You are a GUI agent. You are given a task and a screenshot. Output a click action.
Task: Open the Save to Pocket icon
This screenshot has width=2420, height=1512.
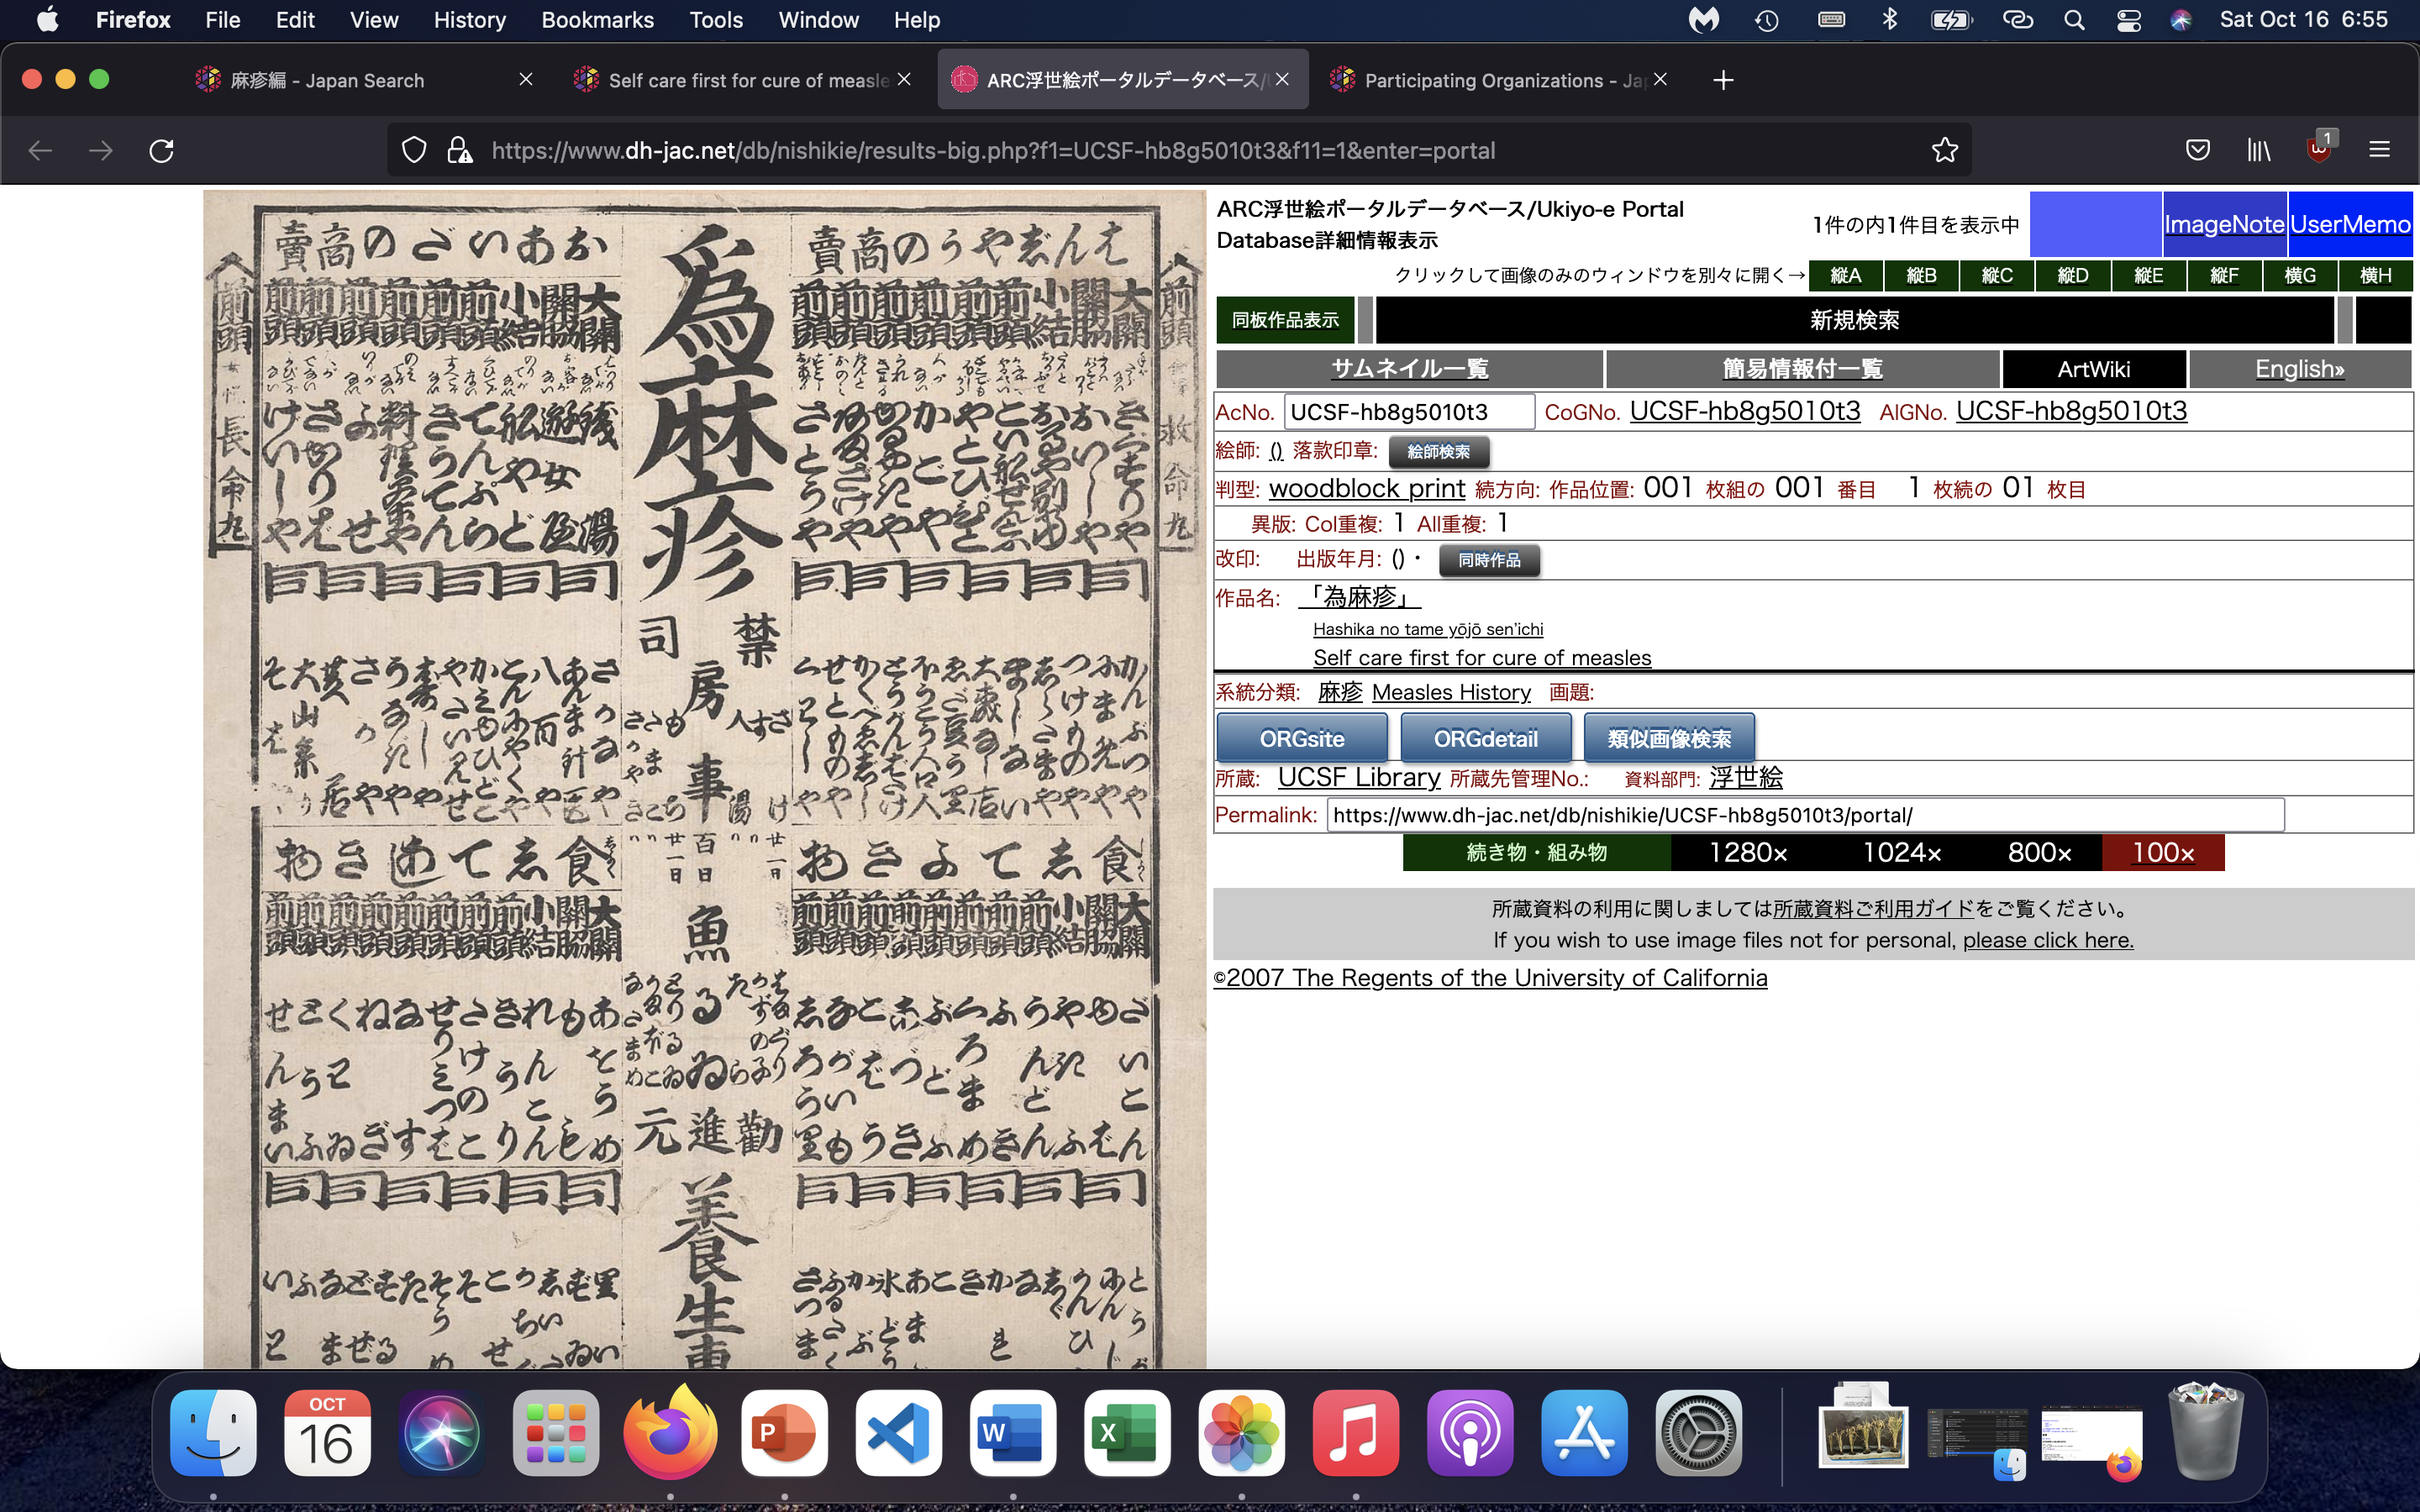click(2197, 151)
